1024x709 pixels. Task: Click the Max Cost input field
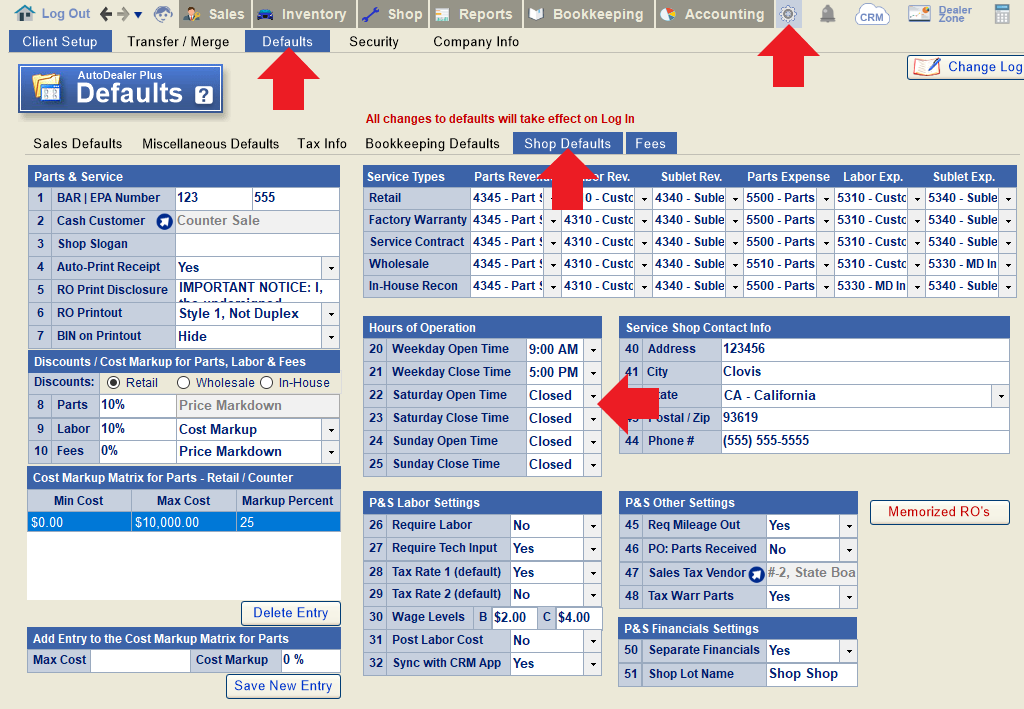pyautogui.click(x=140, y=661)
